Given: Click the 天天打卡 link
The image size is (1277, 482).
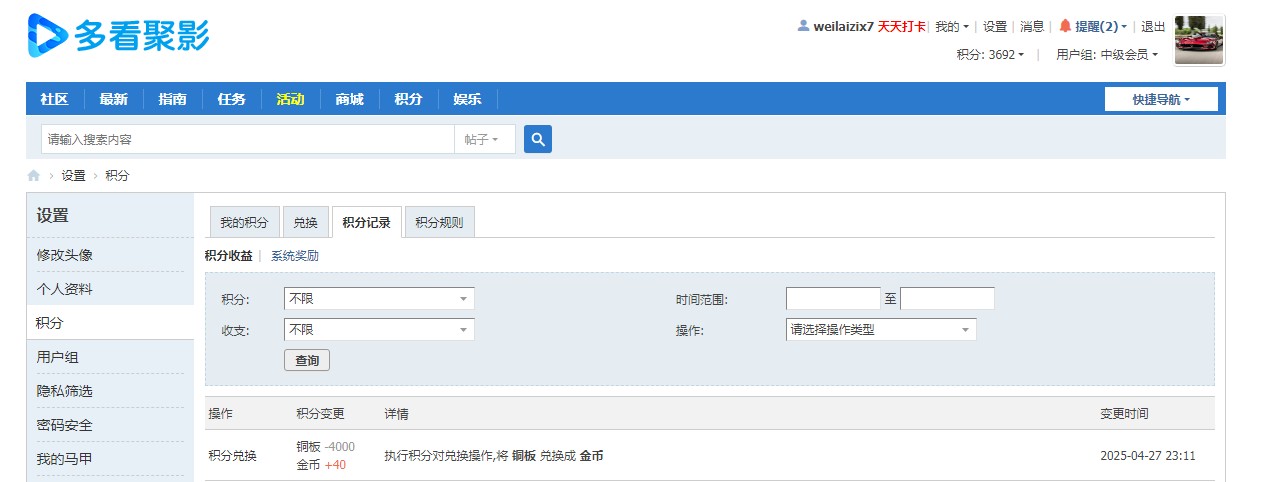Looking at the screenshot, I should 902,27.
